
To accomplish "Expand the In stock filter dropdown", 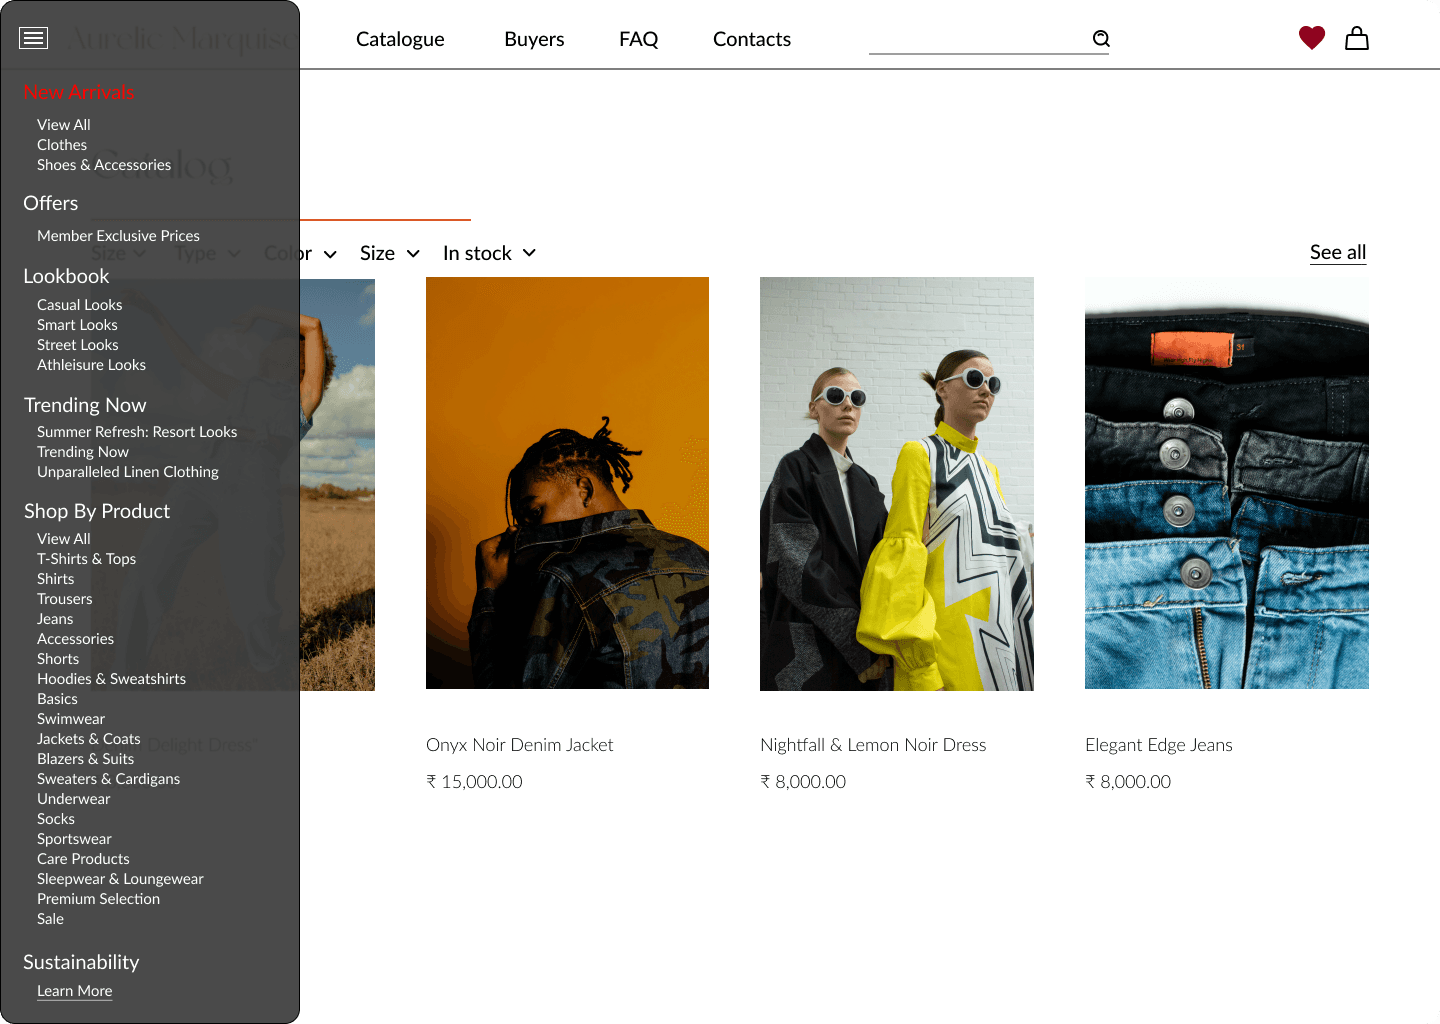I will click(490, 253).
